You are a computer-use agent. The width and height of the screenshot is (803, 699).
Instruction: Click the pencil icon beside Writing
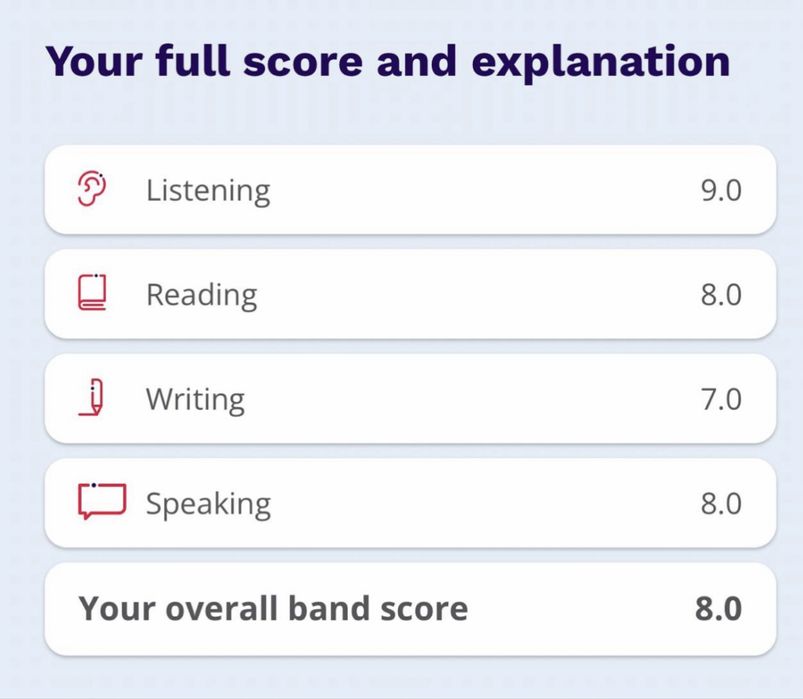pos(92,398)
